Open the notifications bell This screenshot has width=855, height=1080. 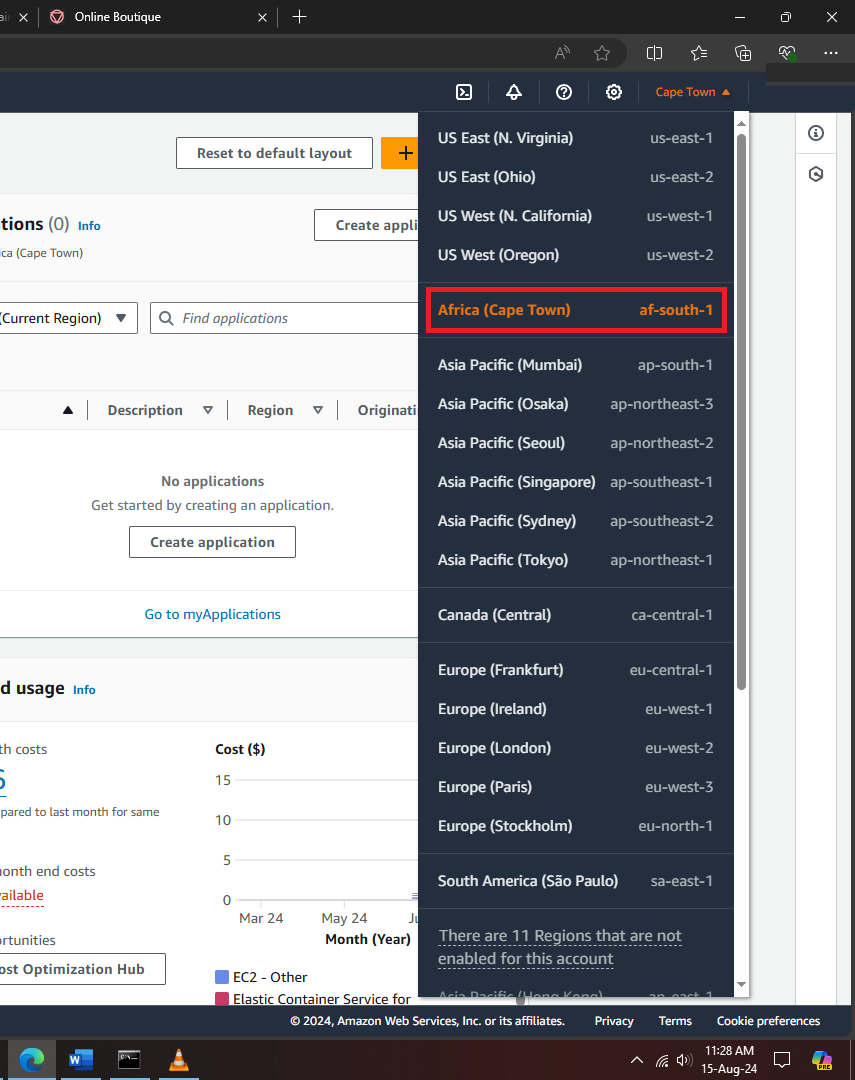coord(514,92)
